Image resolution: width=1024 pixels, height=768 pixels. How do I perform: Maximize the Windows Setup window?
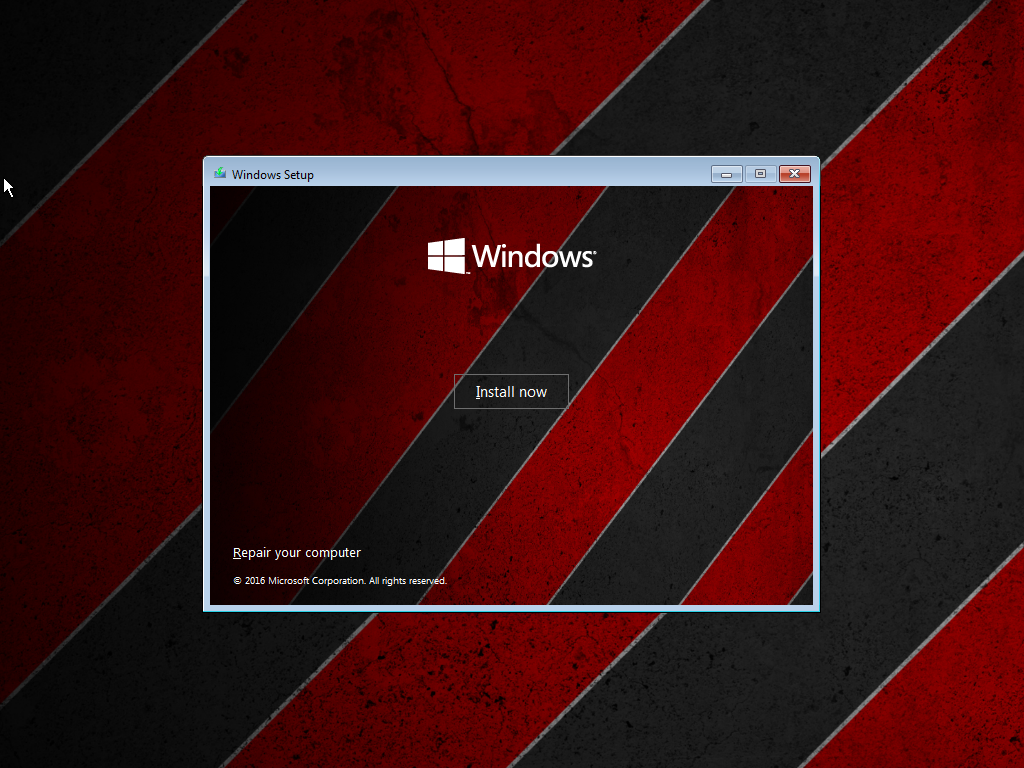tap(760, 174)
